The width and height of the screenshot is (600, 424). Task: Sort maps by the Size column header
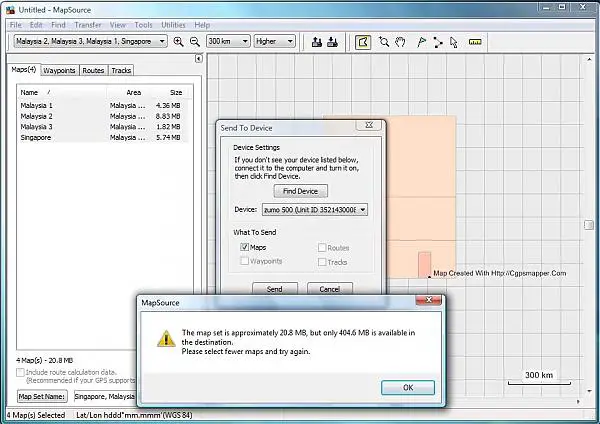pos(171,92)
